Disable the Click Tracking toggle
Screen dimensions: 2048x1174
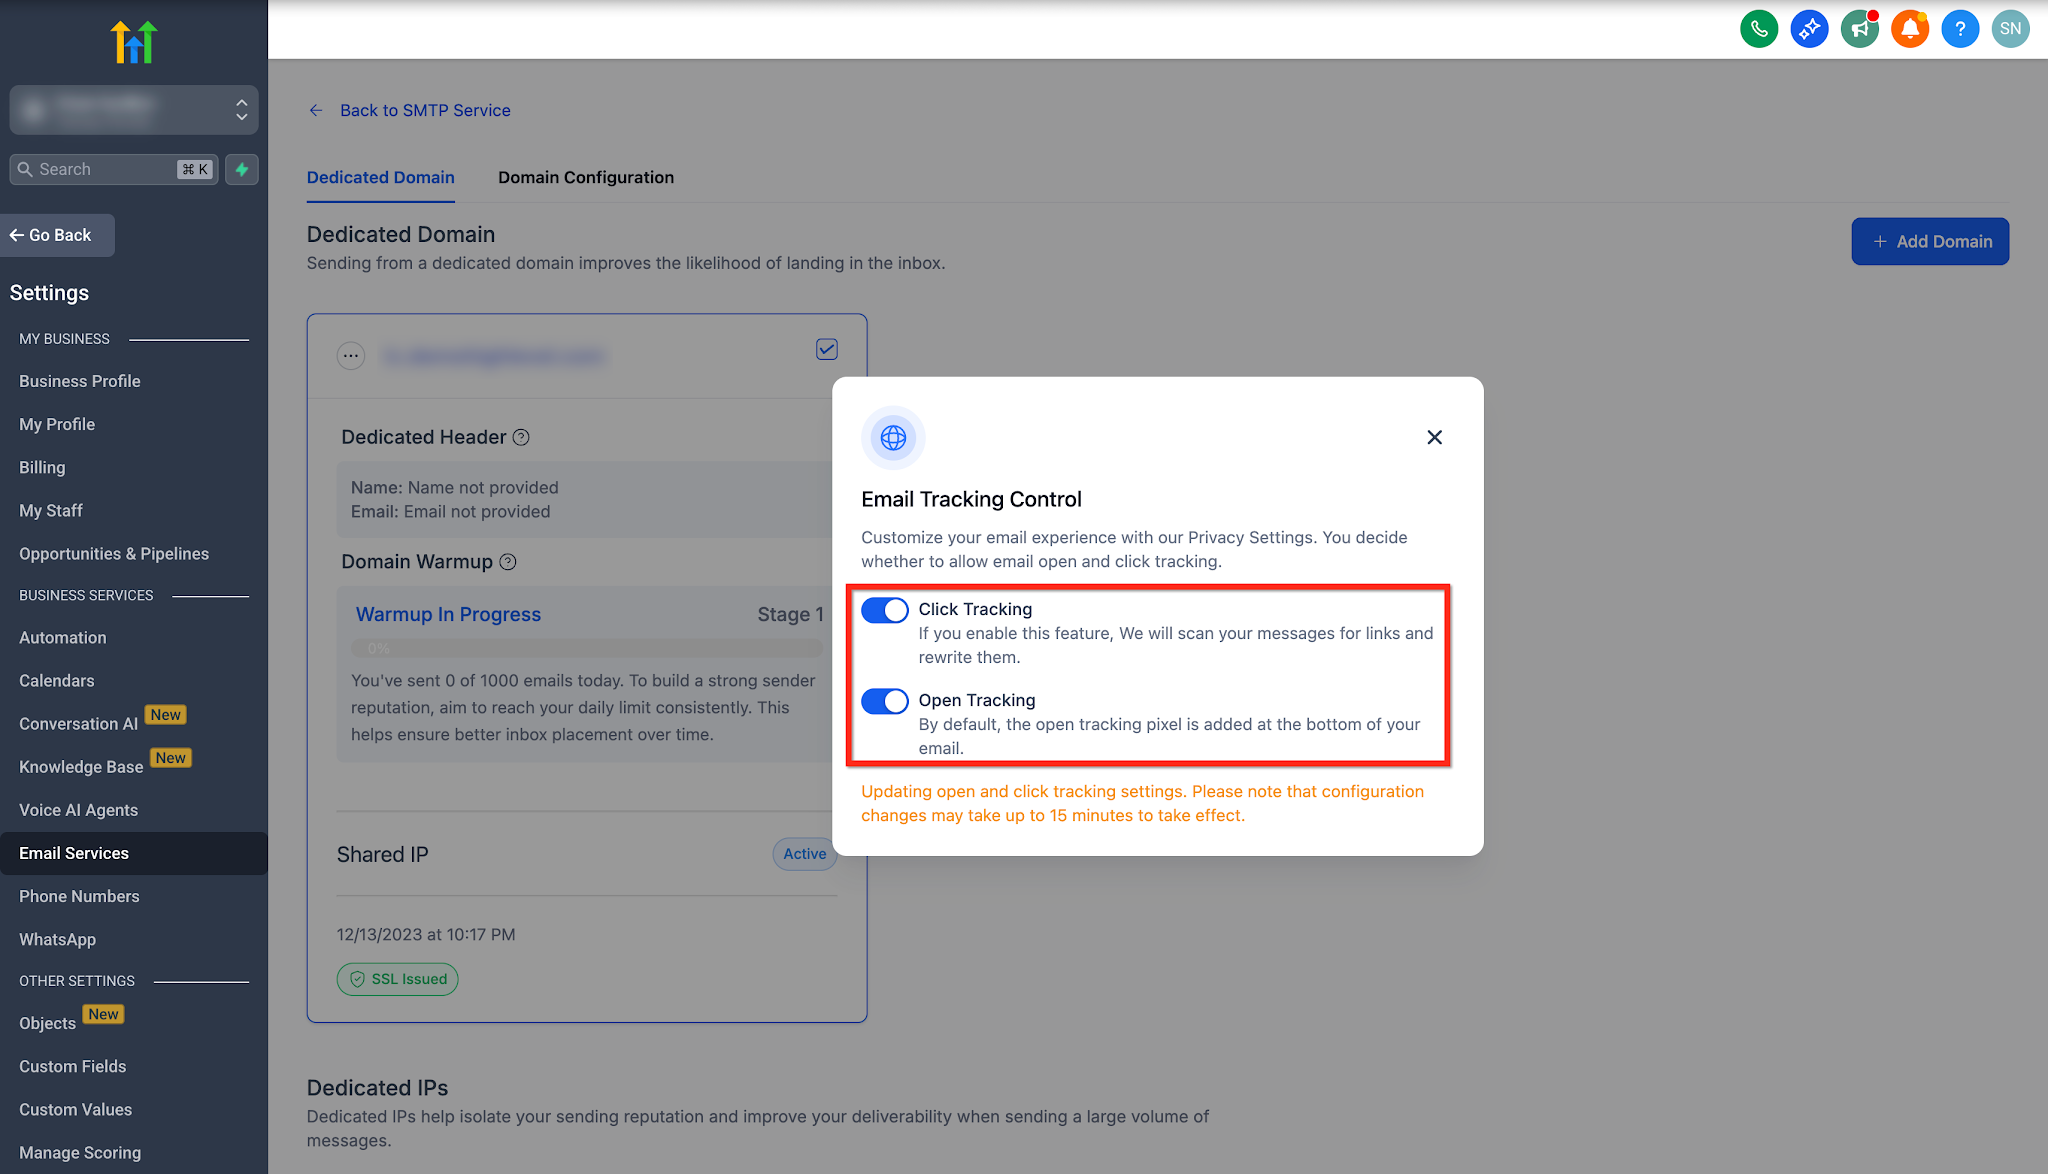tap(885, 610)
